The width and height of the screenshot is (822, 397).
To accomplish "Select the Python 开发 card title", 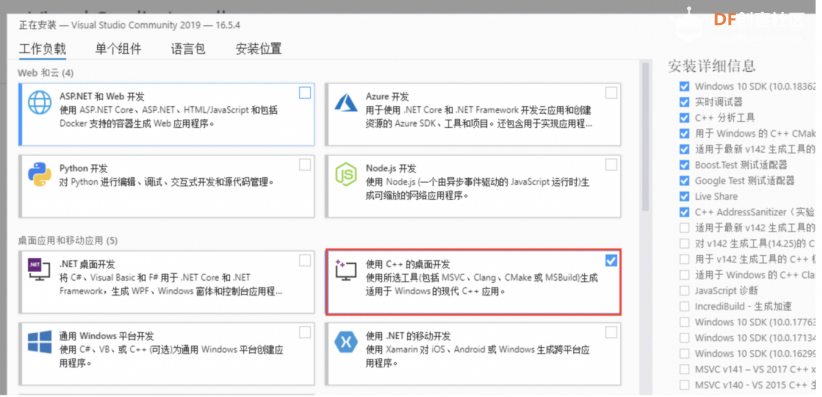I will (x=83, y=168).
